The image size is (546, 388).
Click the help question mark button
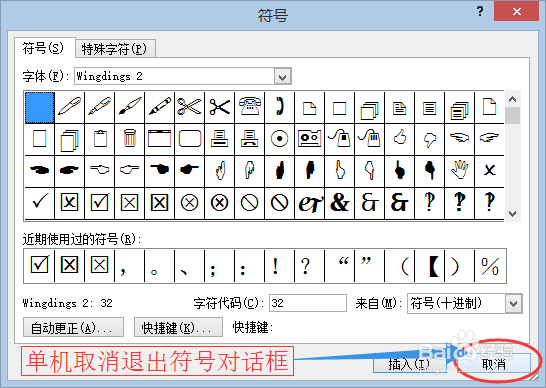click(x=480, y=11)
